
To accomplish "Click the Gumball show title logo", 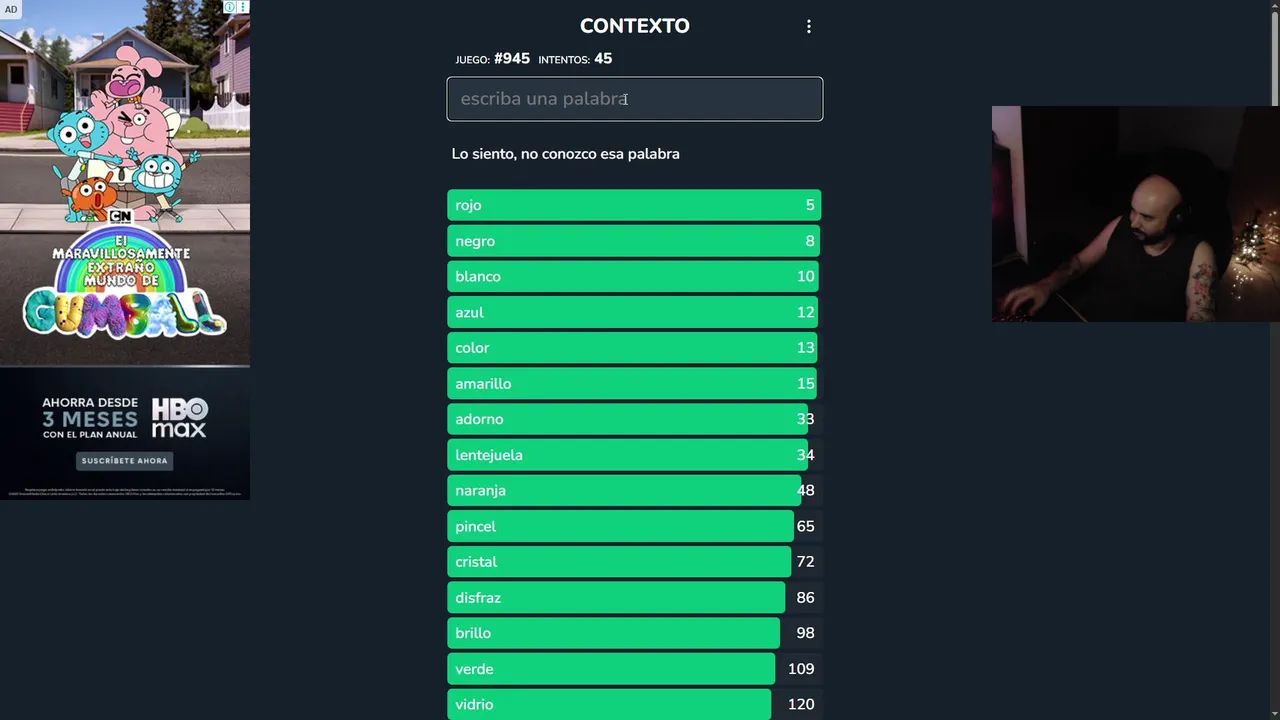I will 124,310.
